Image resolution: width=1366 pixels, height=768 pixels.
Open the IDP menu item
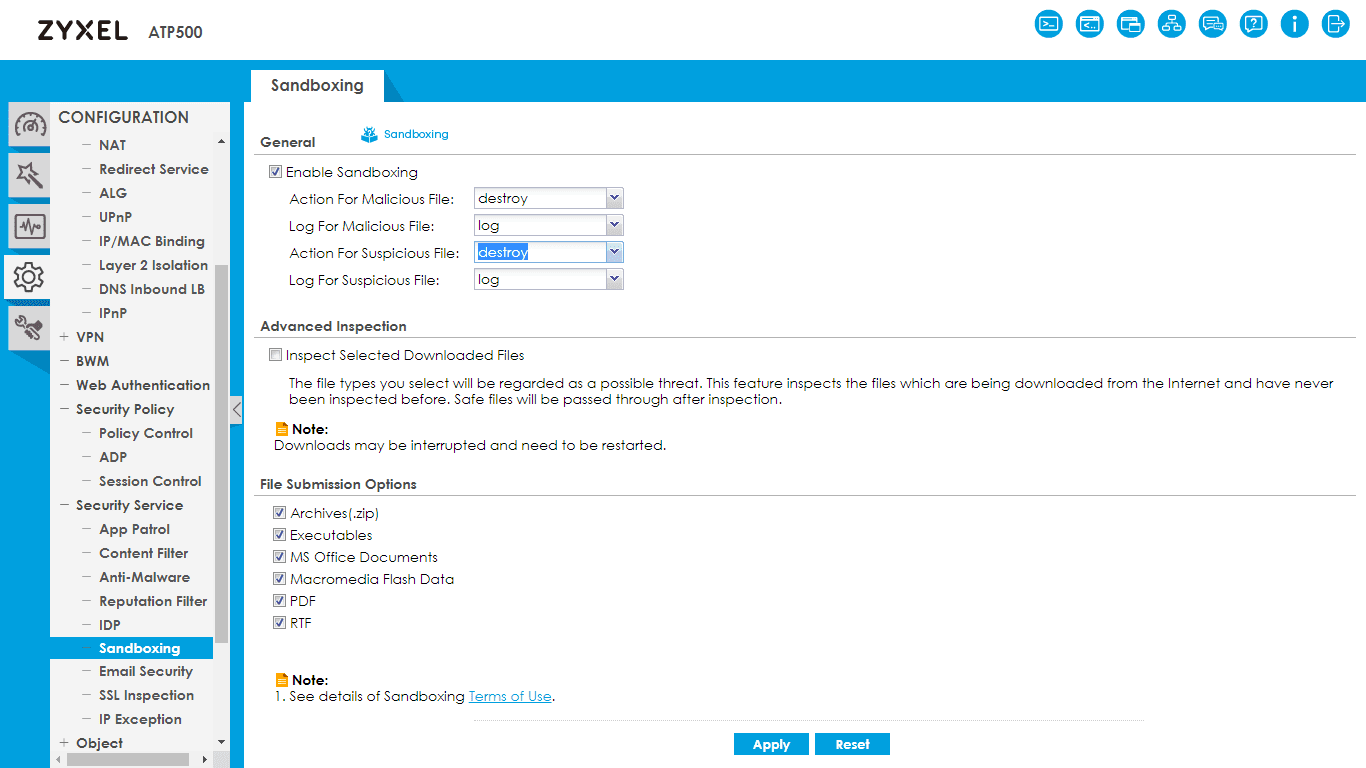pyautogui.click(x=110, y=625)
